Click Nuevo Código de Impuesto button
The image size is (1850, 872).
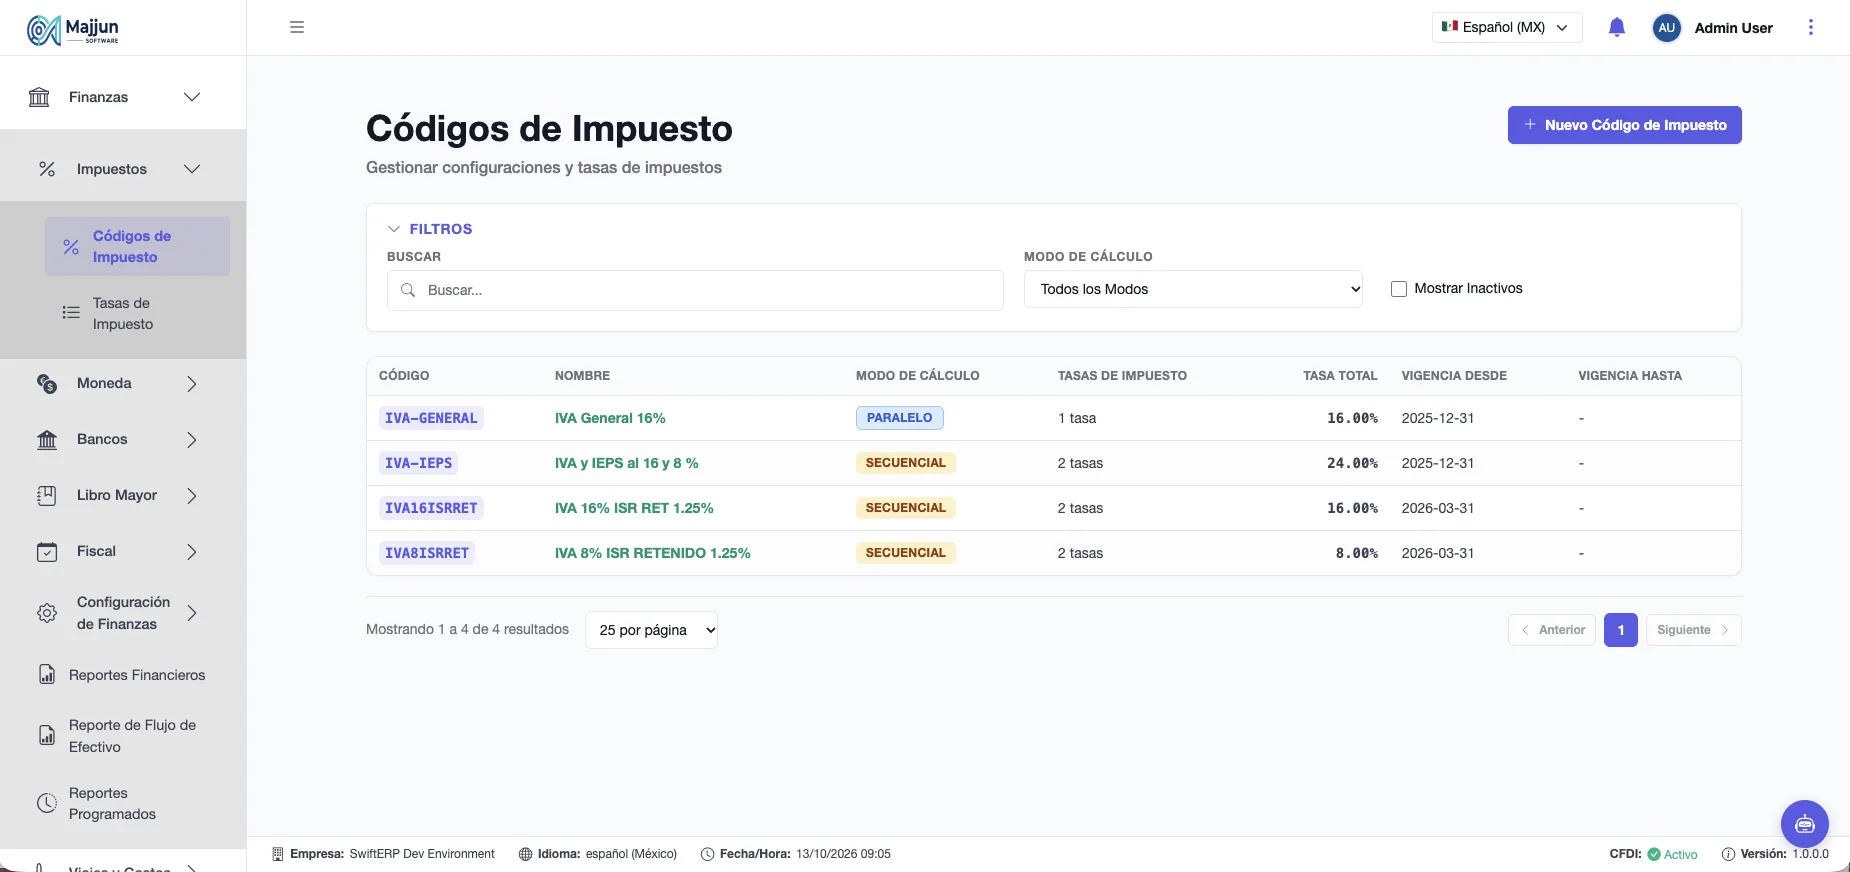tap(1625, 125)
